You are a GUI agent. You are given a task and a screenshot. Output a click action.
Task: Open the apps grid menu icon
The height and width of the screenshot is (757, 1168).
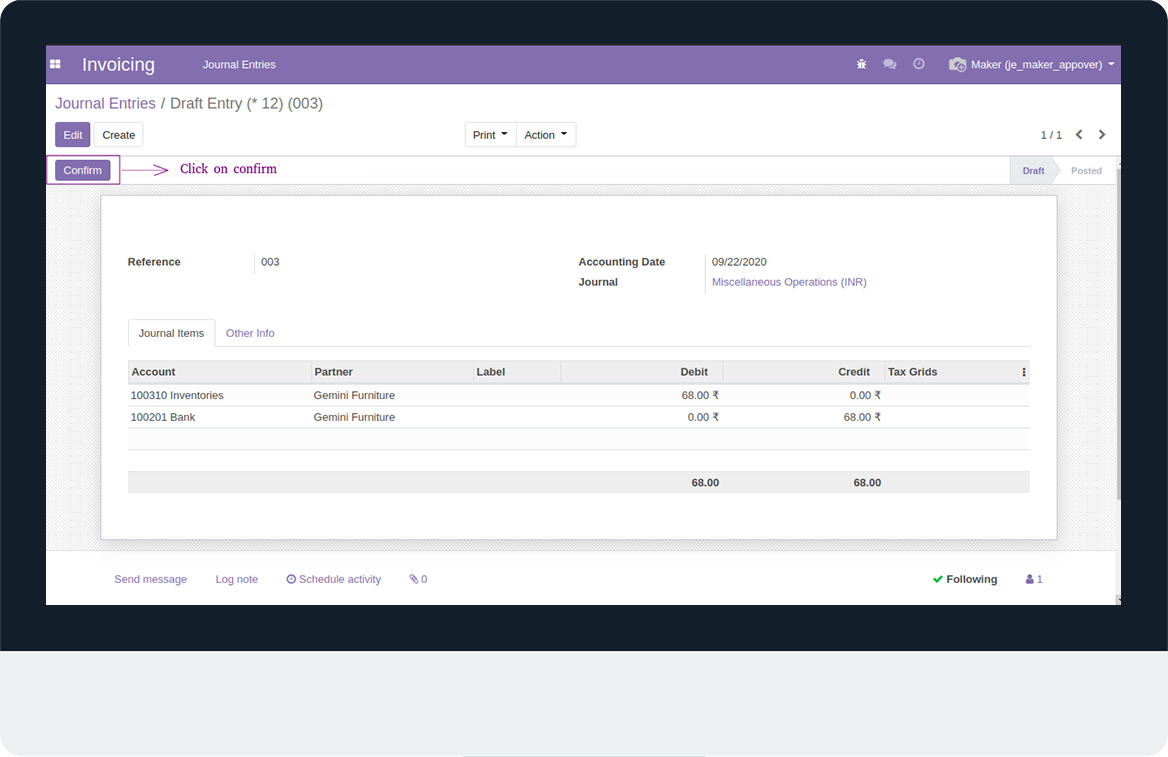pos(55,64)
